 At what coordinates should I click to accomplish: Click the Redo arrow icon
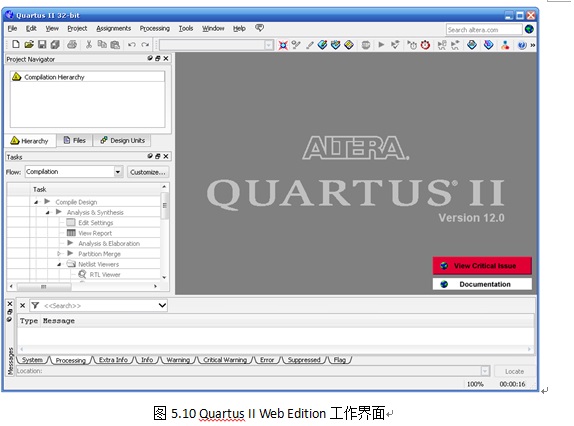[145, 45]
